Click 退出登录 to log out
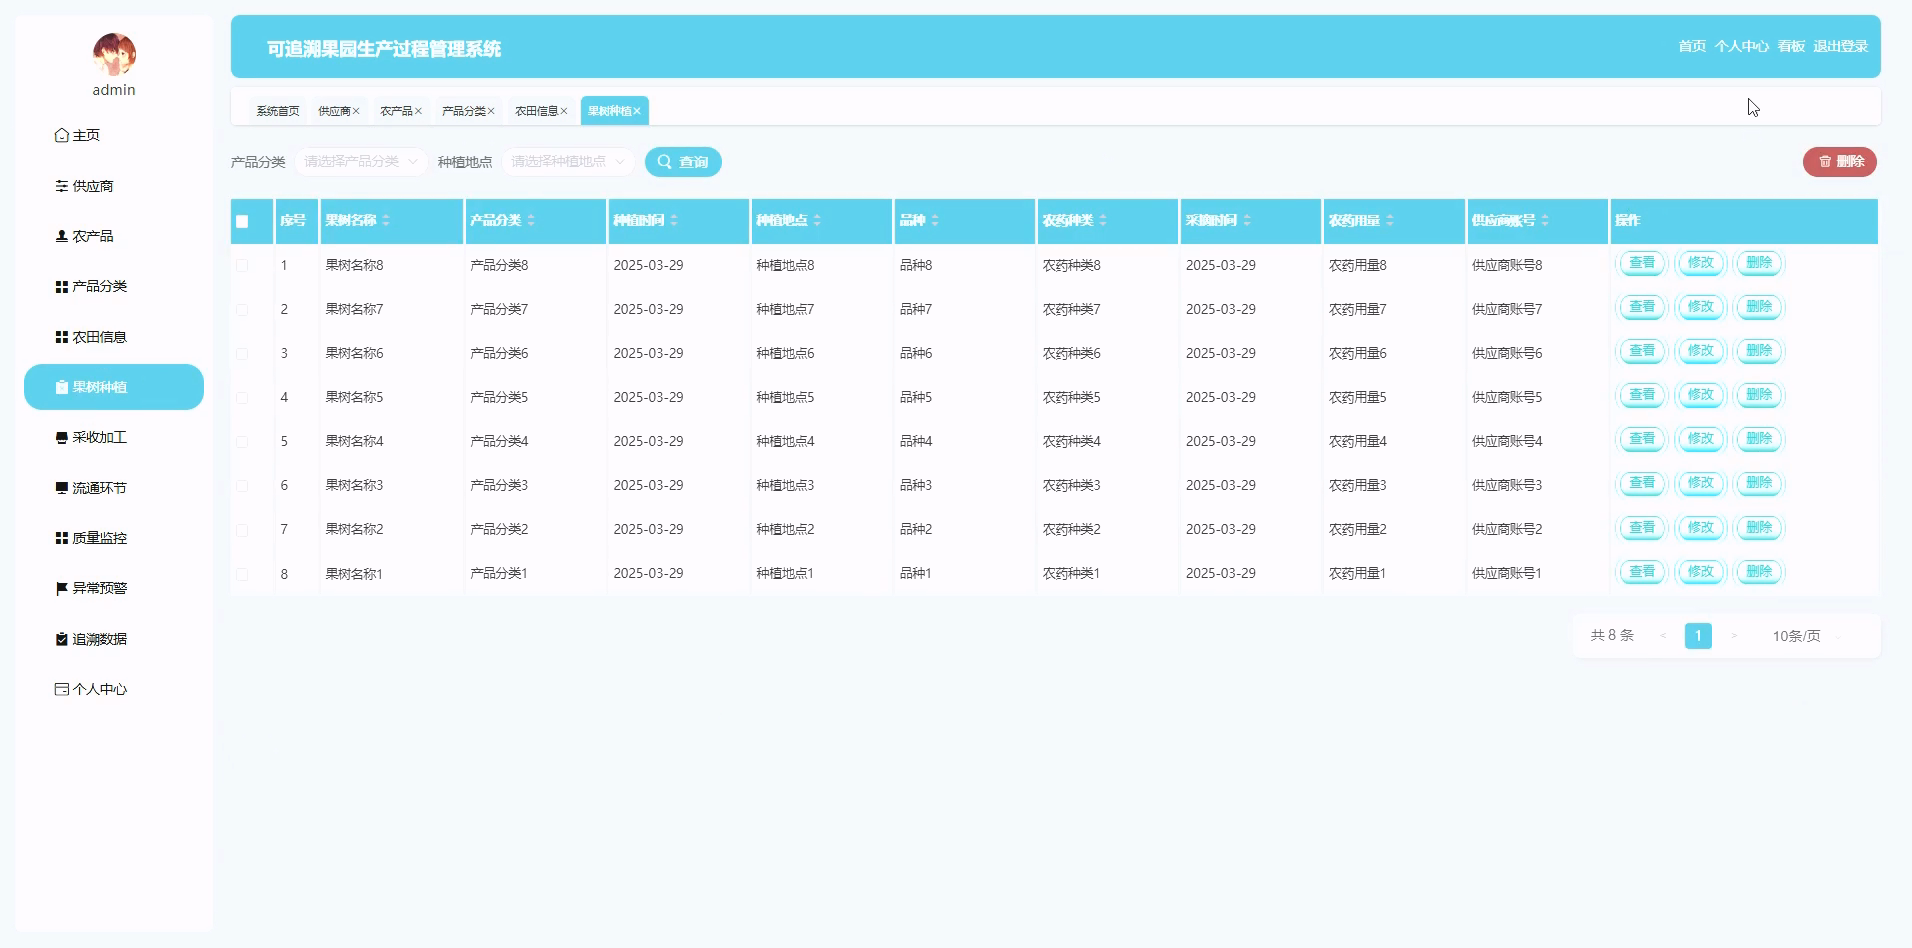This screenshot has height=948, width=1912. (x=1841, y=46)
